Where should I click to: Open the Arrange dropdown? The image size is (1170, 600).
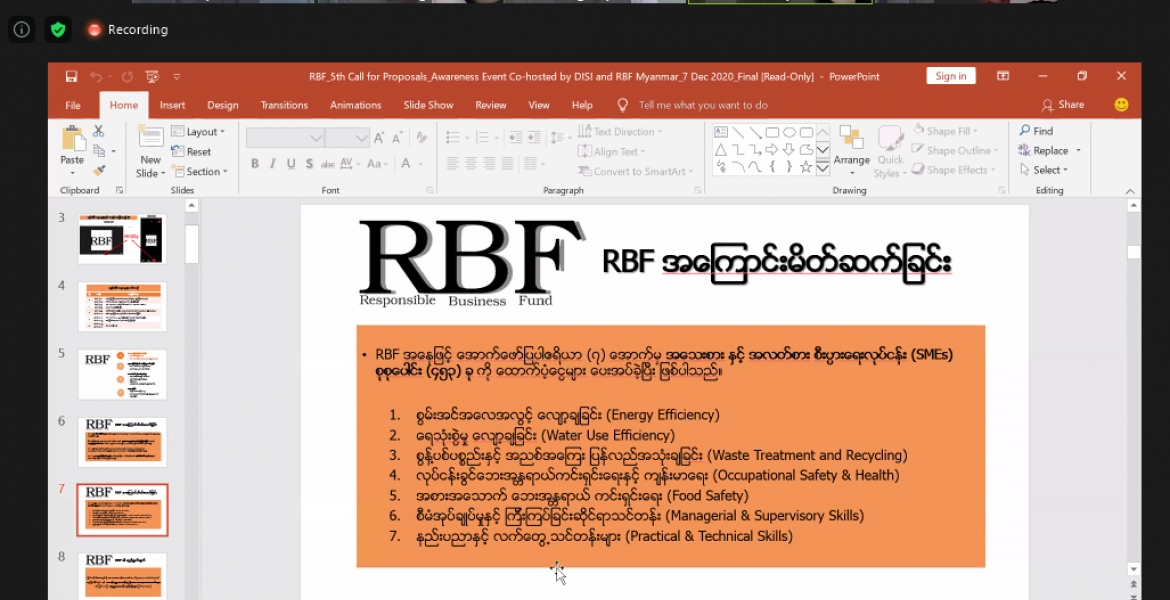coord(851,151)
